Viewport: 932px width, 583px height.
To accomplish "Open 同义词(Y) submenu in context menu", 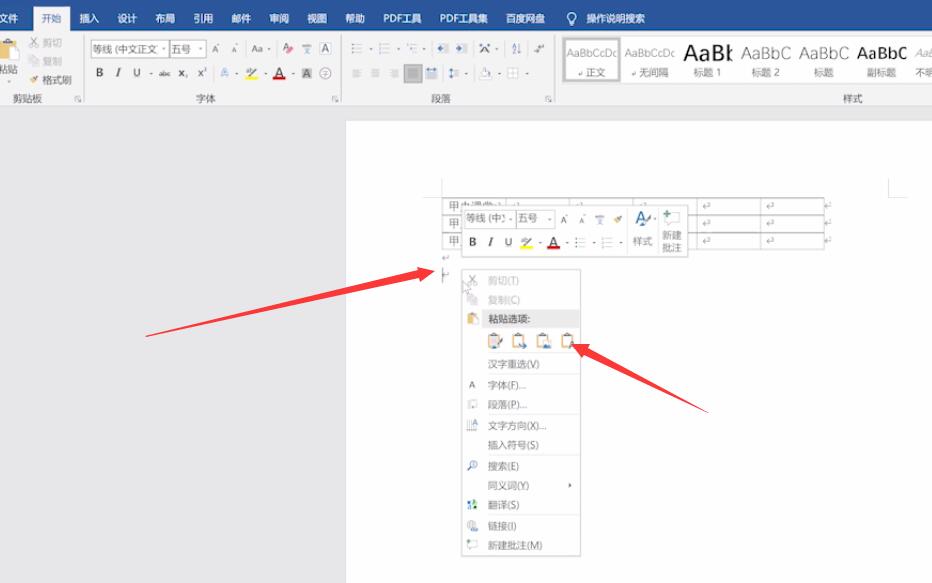I will coord(521,486).
